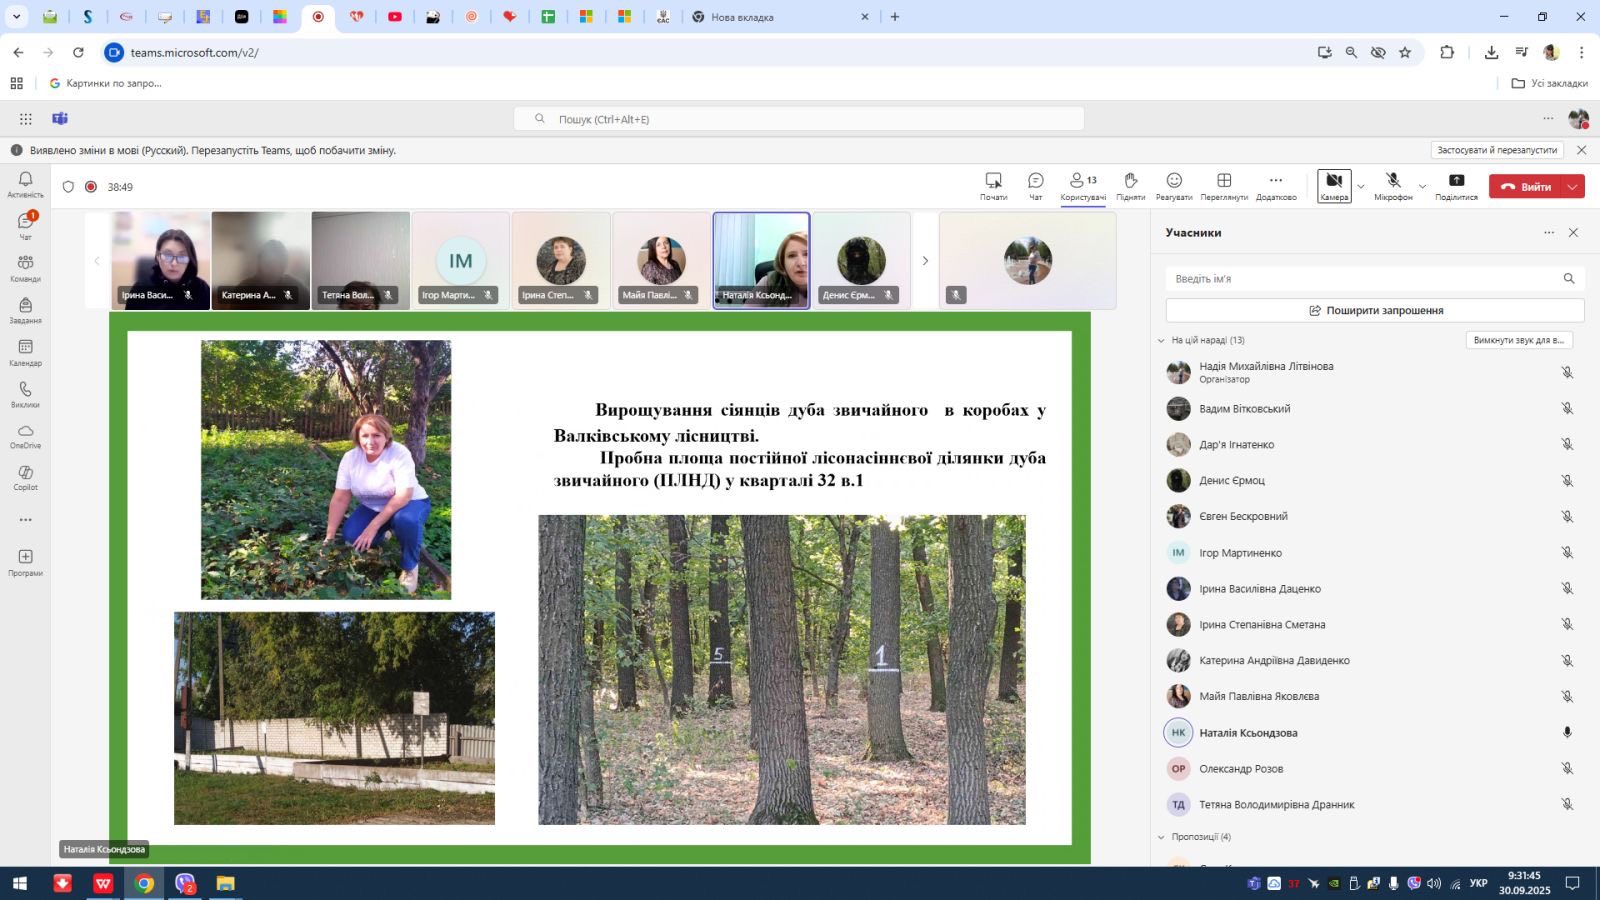Open Copilot in the left sidebar
1600x900 pixels.
pyautogui.click(x=25, y=477)
